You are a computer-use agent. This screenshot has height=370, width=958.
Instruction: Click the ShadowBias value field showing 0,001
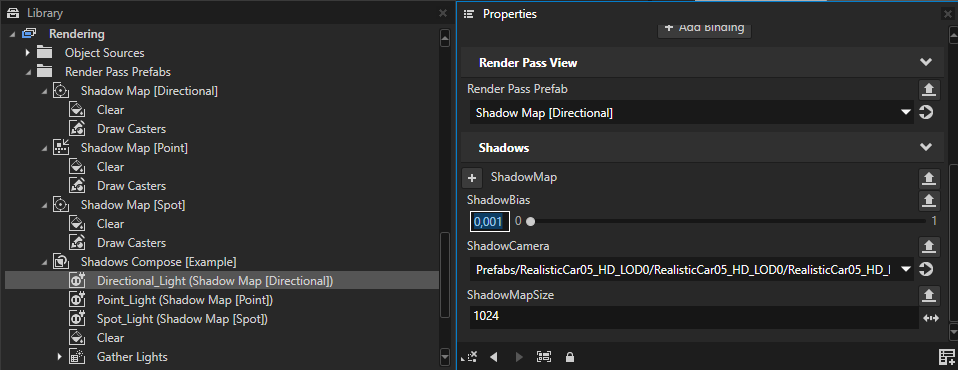point(489,222)
